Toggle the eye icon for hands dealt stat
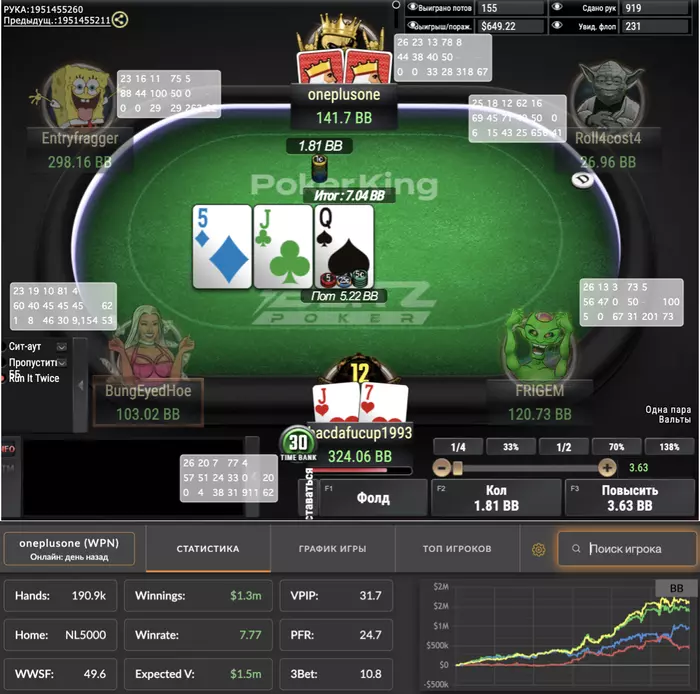This screenshot has width=700, height=694. click(557, 7)
